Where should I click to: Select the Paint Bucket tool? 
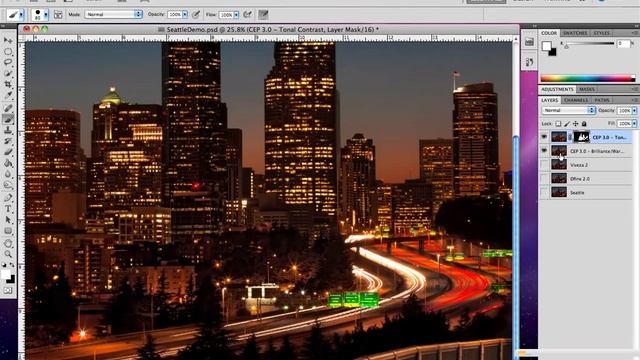(x=8, y=163)
